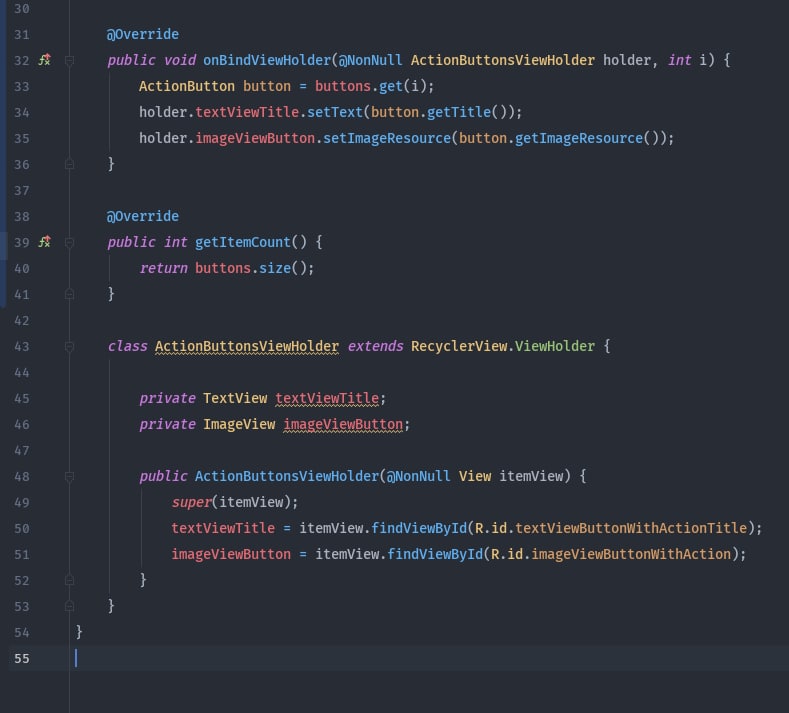Click the @NonNull annotation on line 32

tap(371, 60)
